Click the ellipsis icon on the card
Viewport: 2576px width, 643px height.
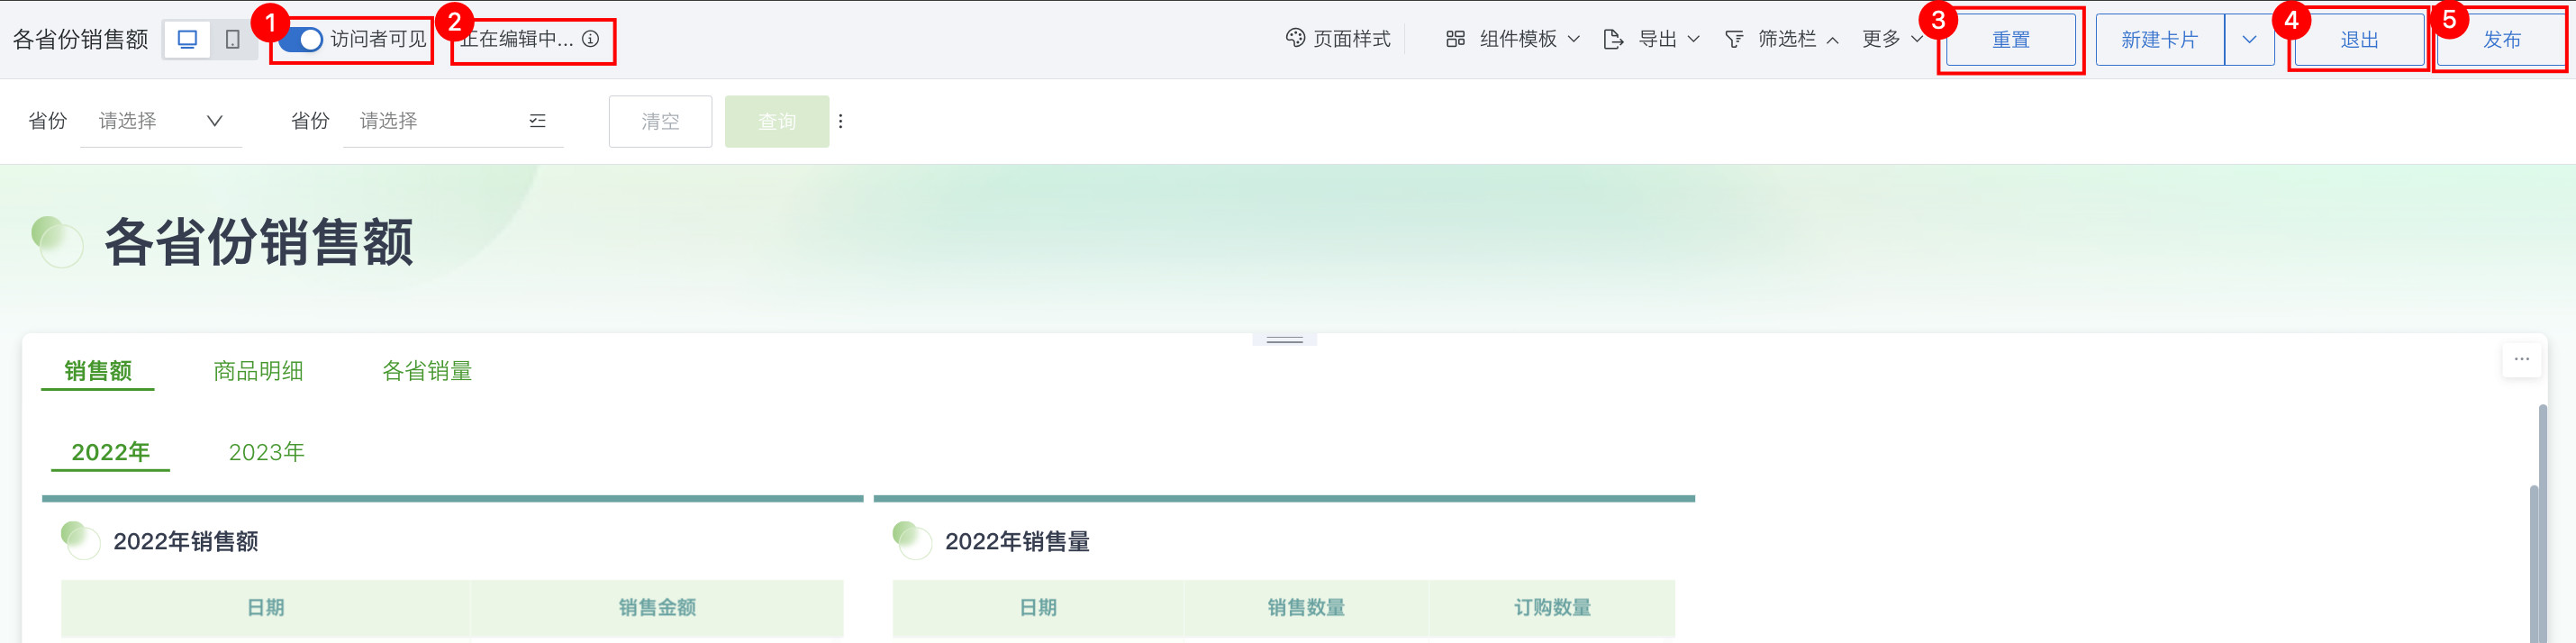[2521, 359]
